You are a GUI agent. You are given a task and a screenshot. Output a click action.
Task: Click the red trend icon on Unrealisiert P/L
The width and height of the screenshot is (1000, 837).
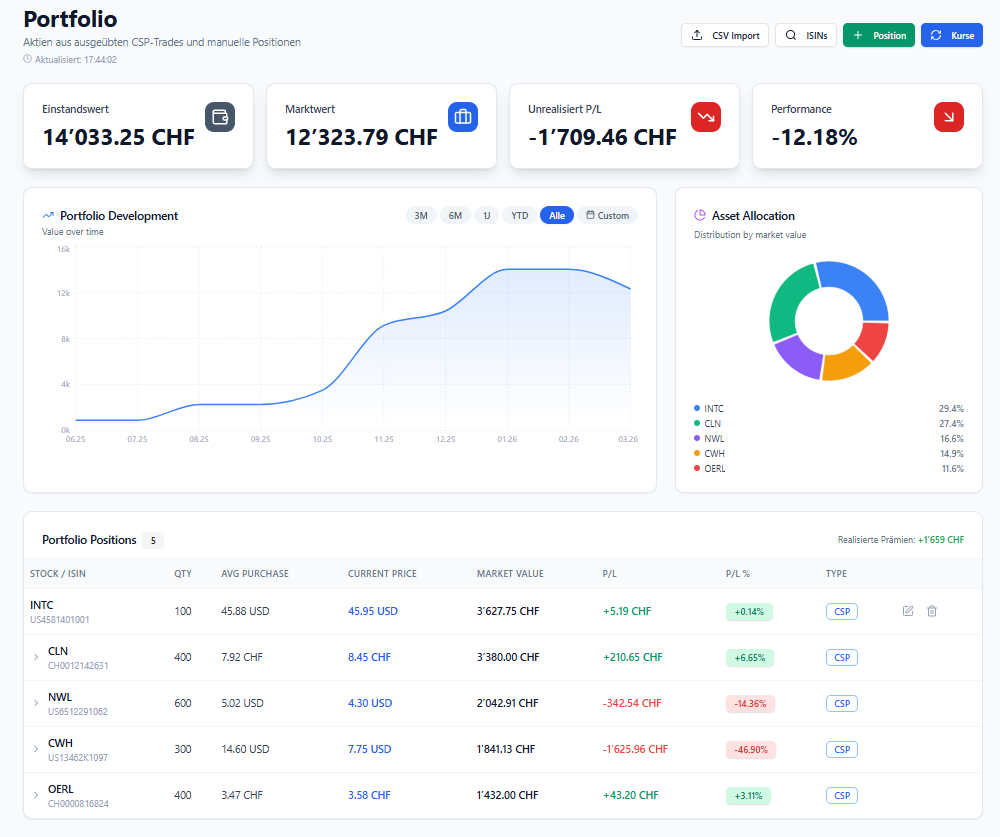(x=705, y=117)
